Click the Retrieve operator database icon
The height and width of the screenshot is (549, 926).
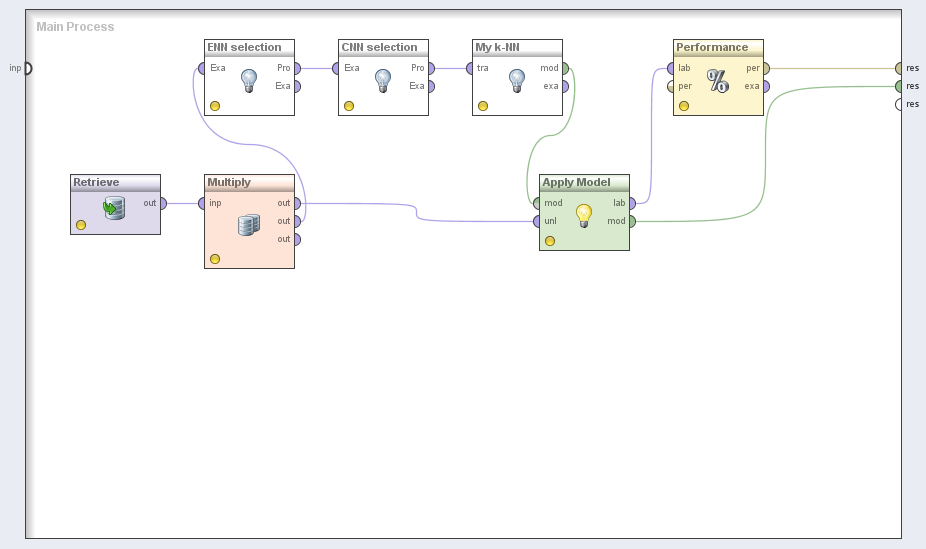pyautogui.click(x=115, y=208)
